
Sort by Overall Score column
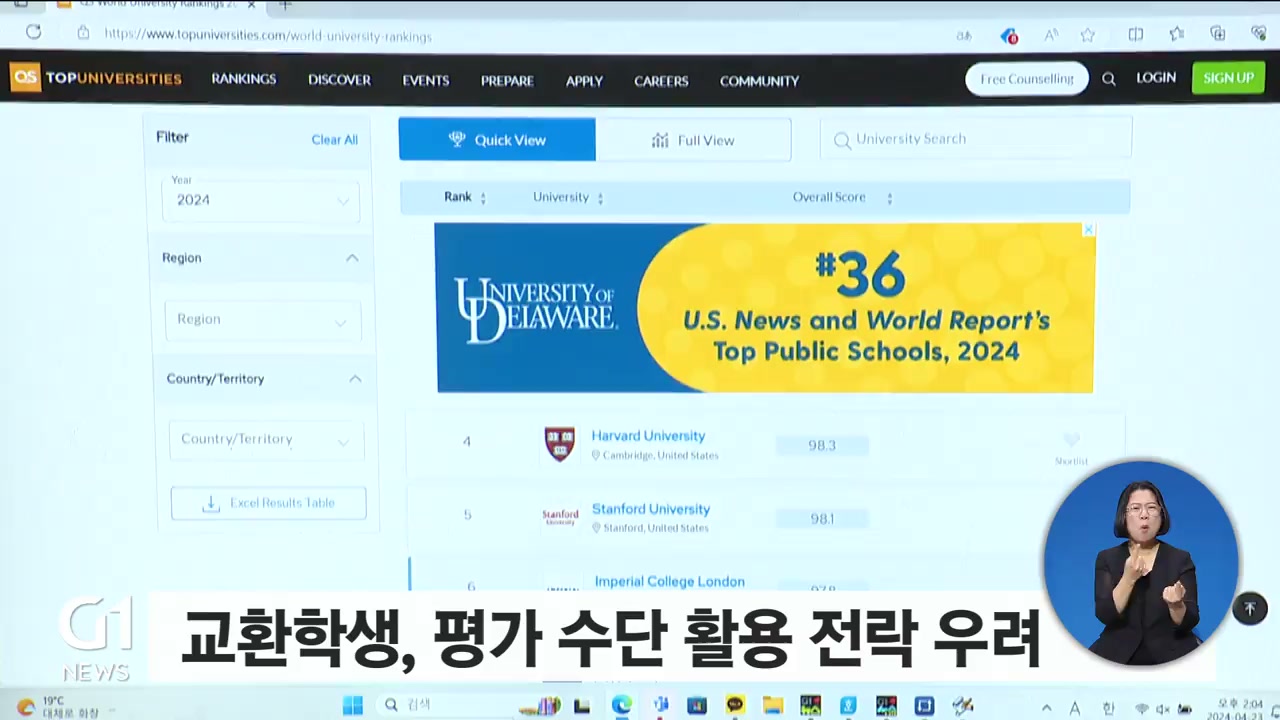click(x=888, y=198)
